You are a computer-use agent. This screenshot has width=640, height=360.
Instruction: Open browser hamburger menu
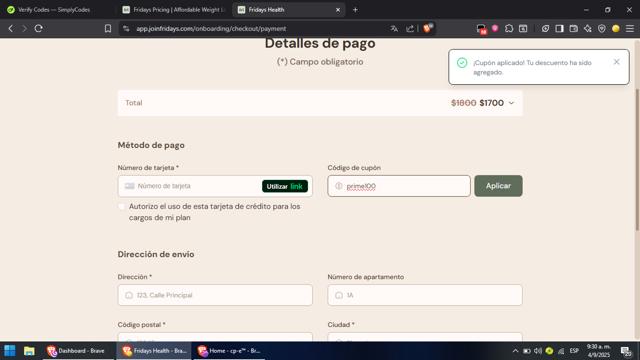pyautogui.click(x=630, y=29)
